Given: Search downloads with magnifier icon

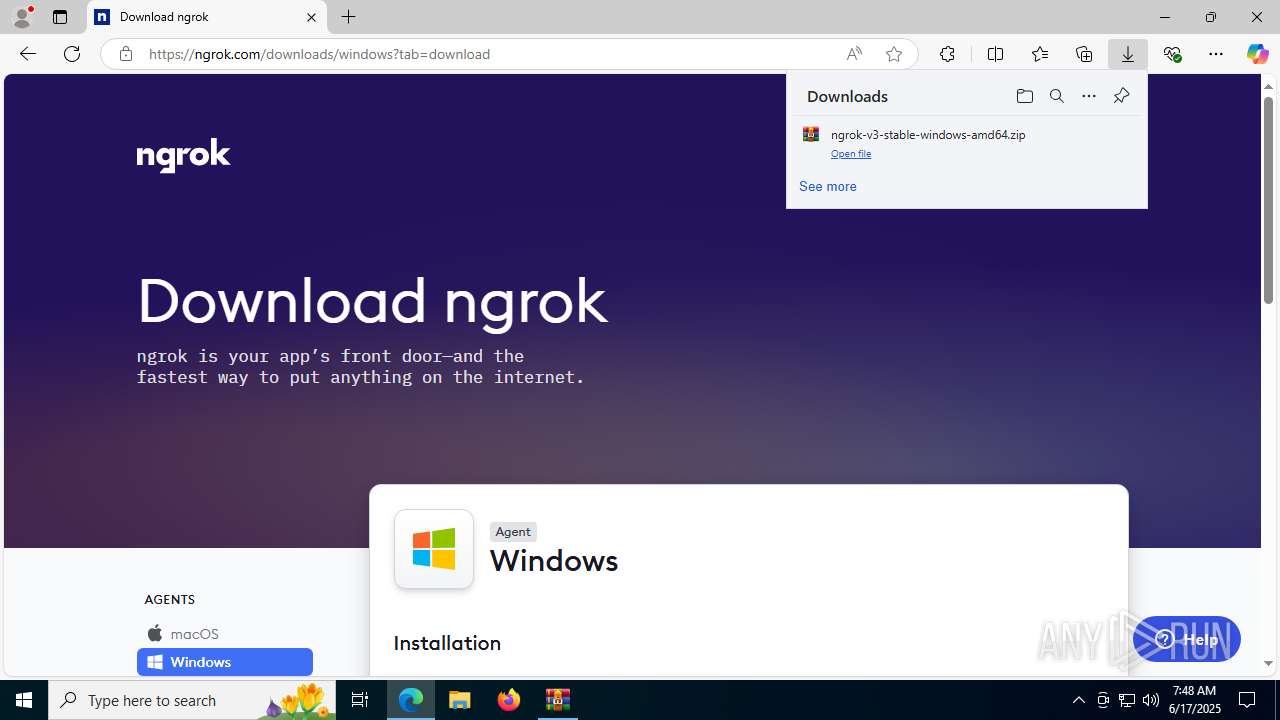Looking at the screenshot, I should 1056,96.
